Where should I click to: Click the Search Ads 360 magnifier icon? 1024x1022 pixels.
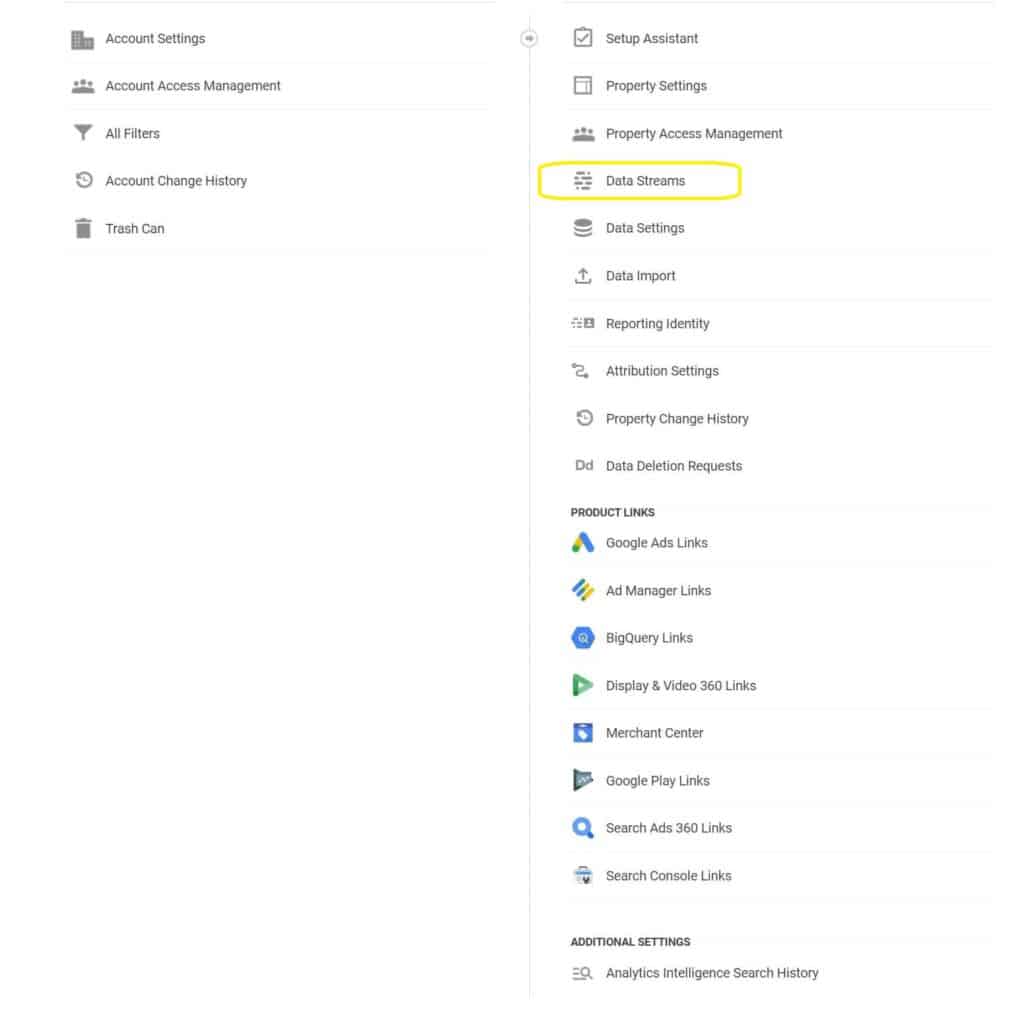(583, 827)
